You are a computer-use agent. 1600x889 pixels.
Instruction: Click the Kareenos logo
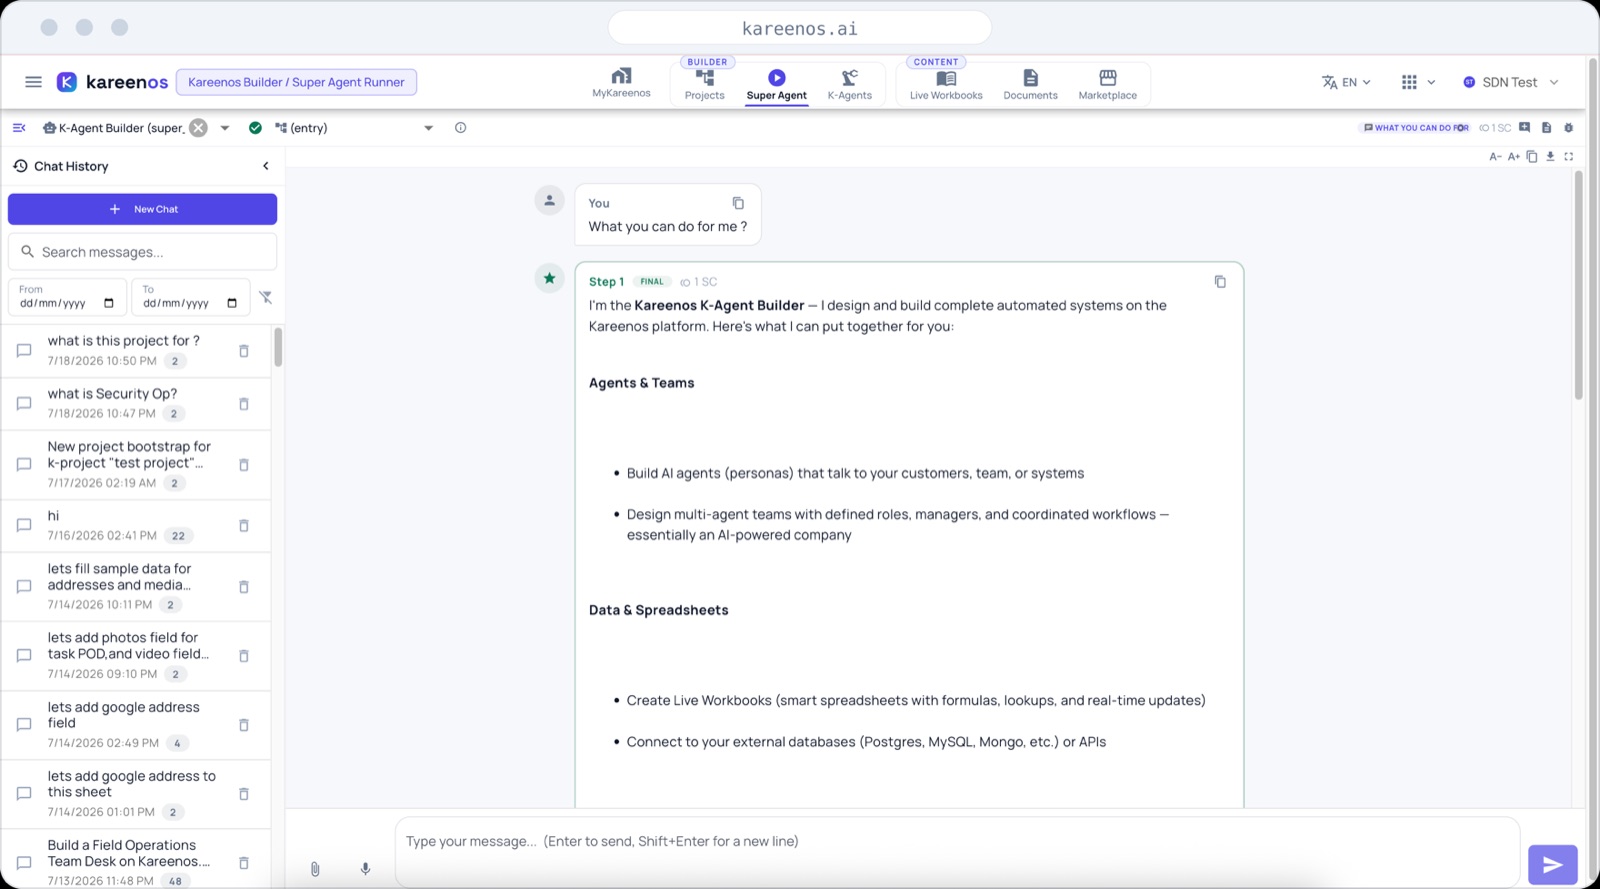[112, 82]
